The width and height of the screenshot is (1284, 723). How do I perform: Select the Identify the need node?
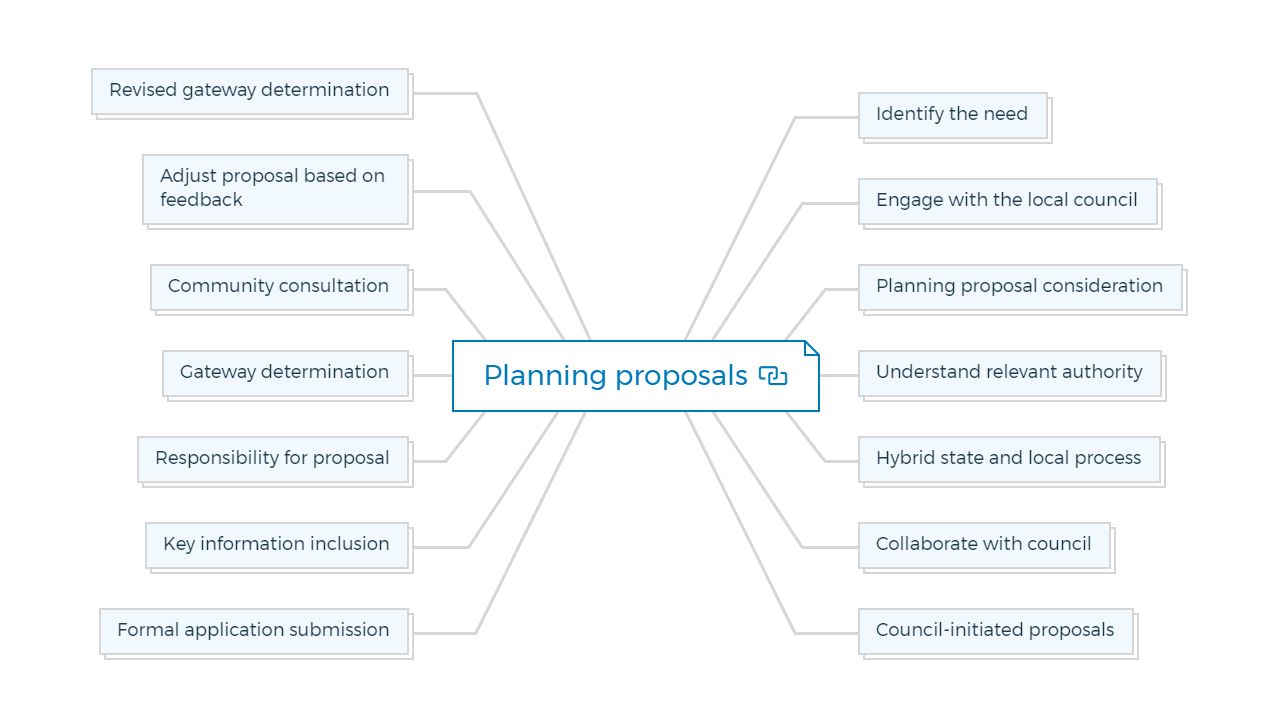(953, 115)
